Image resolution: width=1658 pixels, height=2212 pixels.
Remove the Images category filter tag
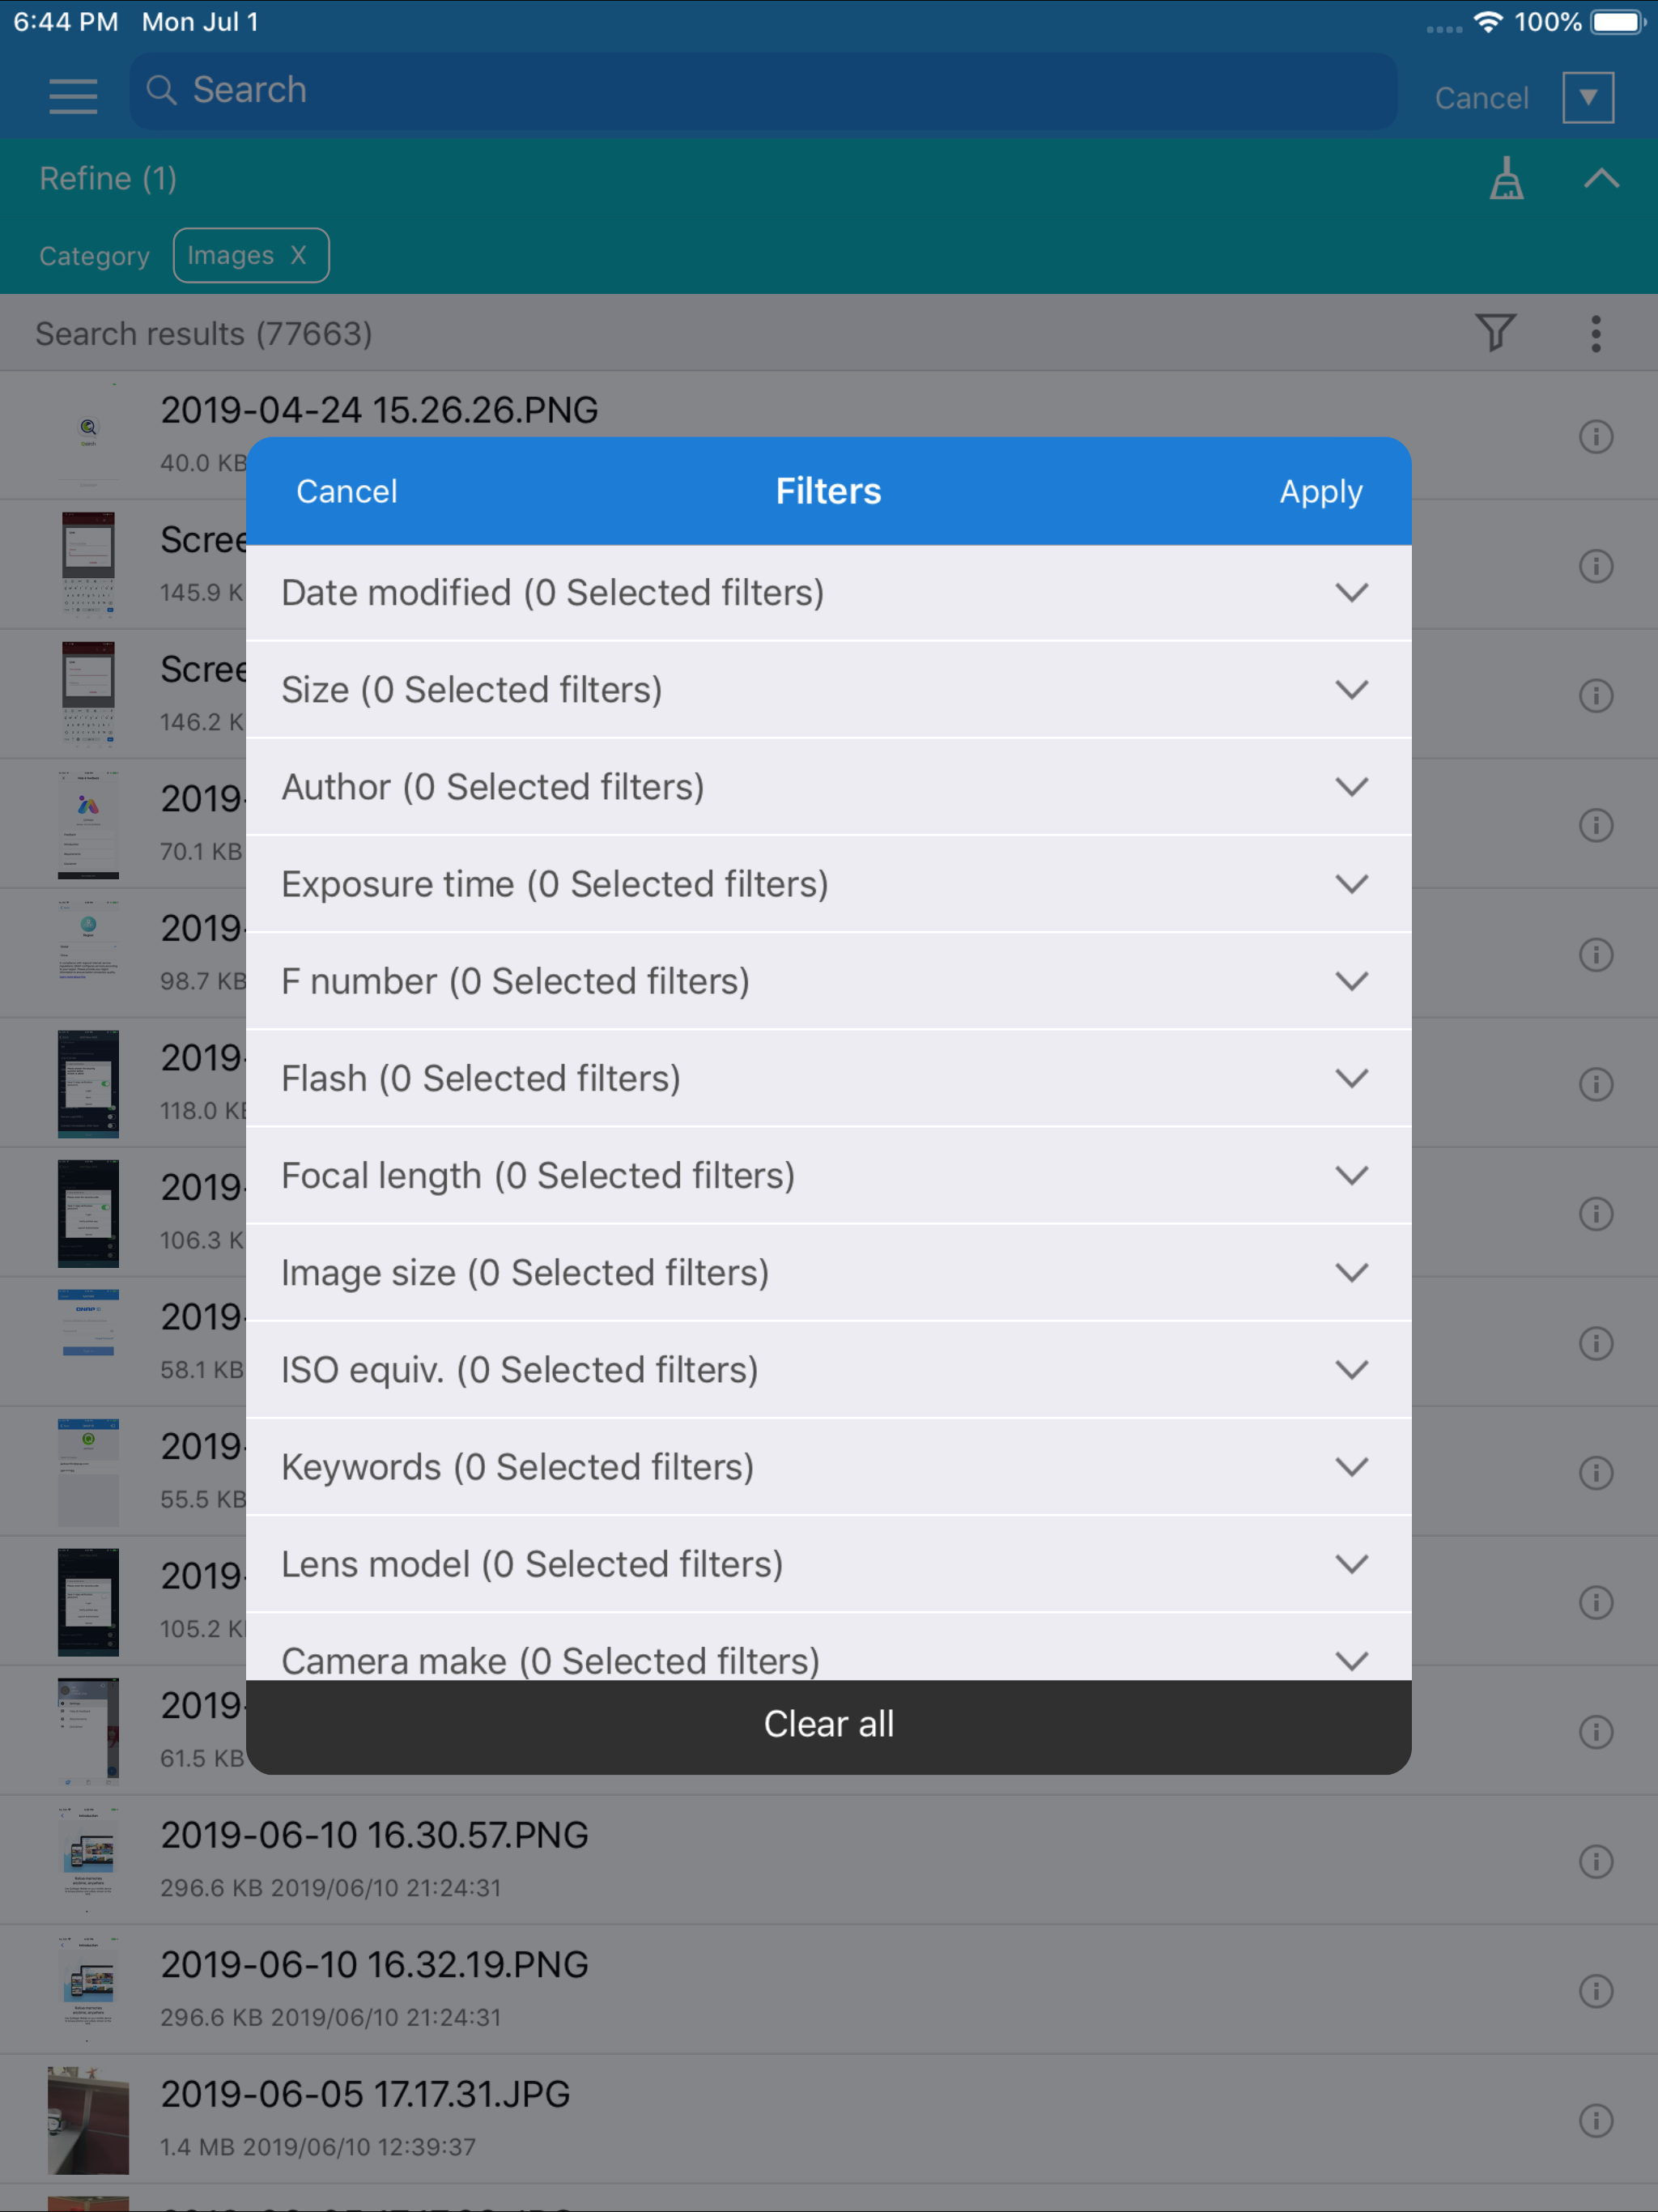pos(298,255)
